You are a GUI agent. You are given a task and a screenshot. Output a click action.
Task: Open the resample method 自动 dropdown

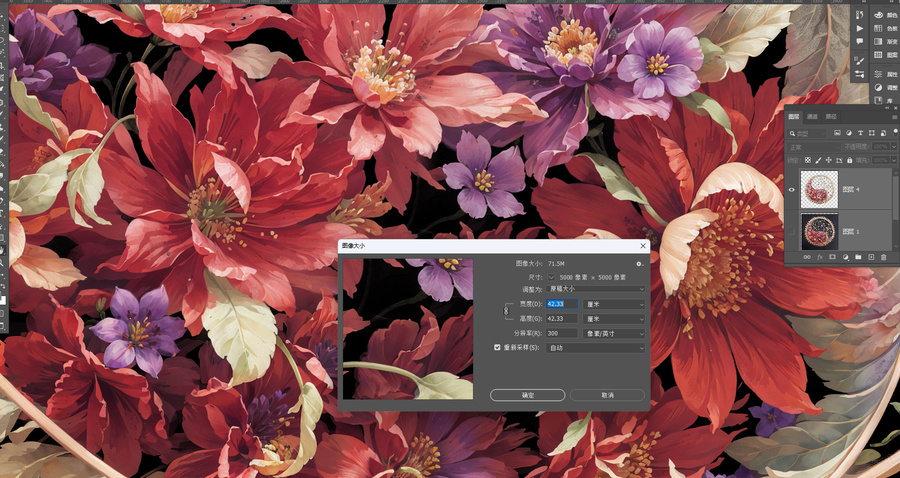pos(595,348)
